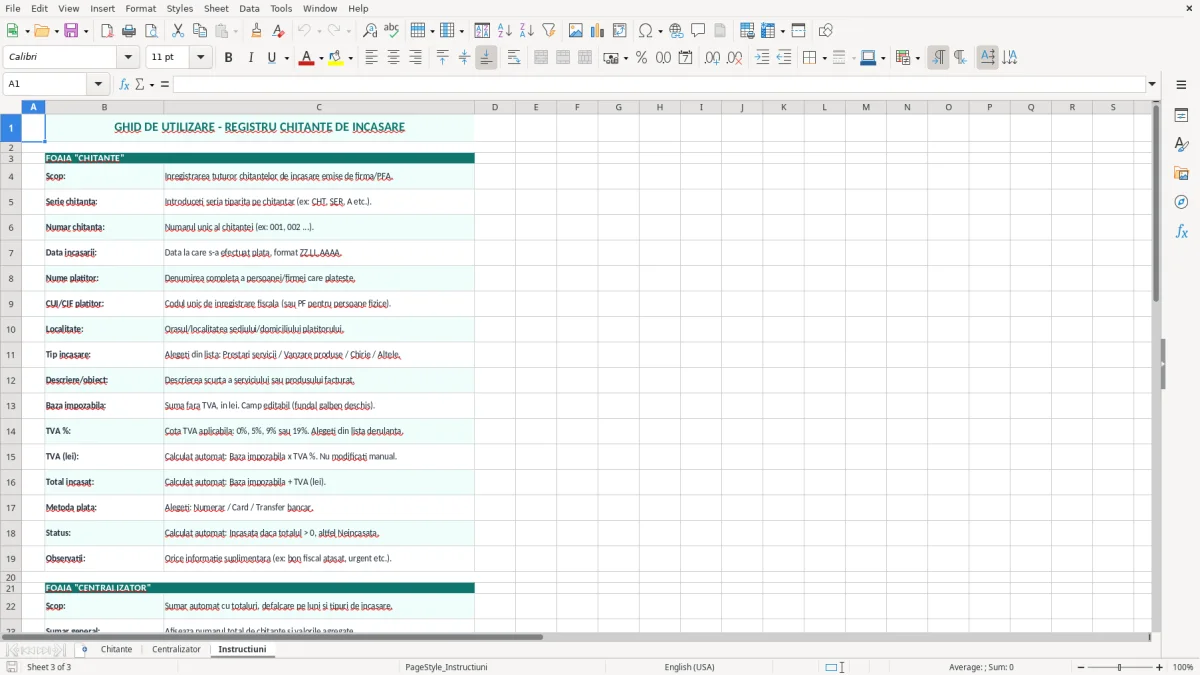Toggle Underline formatting

tap(271, 58)
